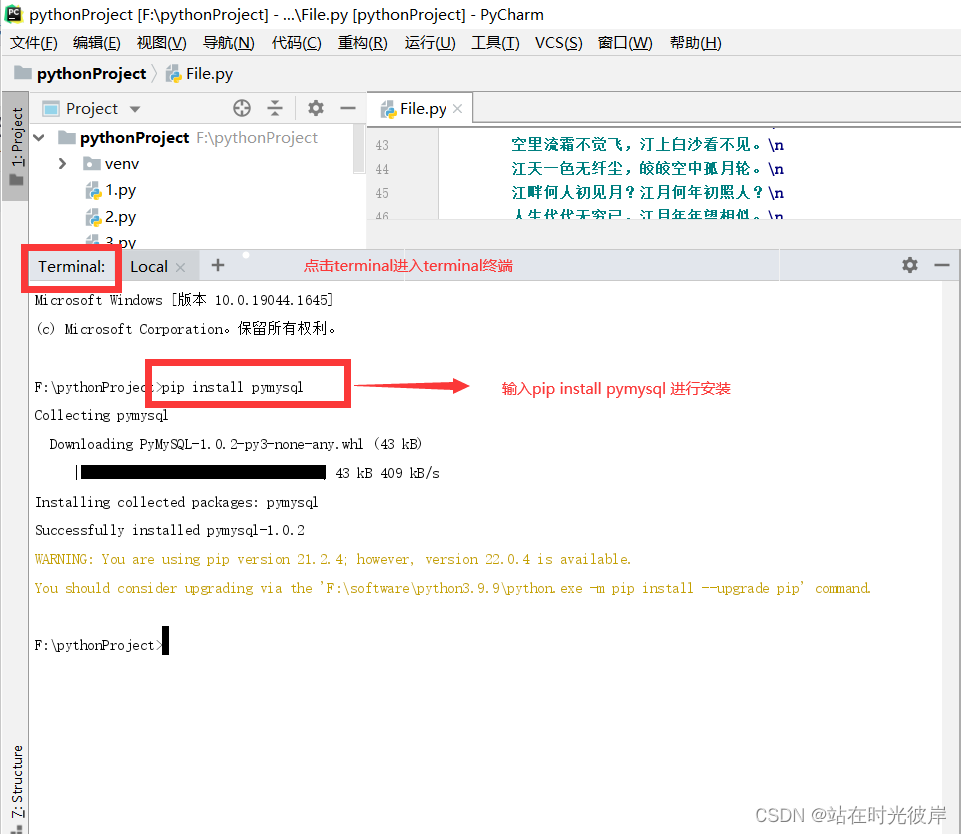Click the collapse all icon in Project panel

coord(275,108)
